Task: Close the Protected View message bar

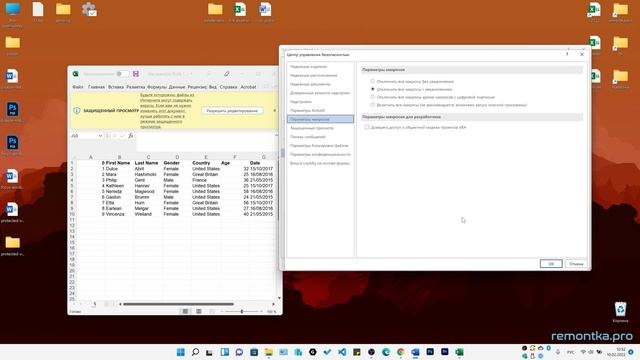Action: (x=274, y=111)
